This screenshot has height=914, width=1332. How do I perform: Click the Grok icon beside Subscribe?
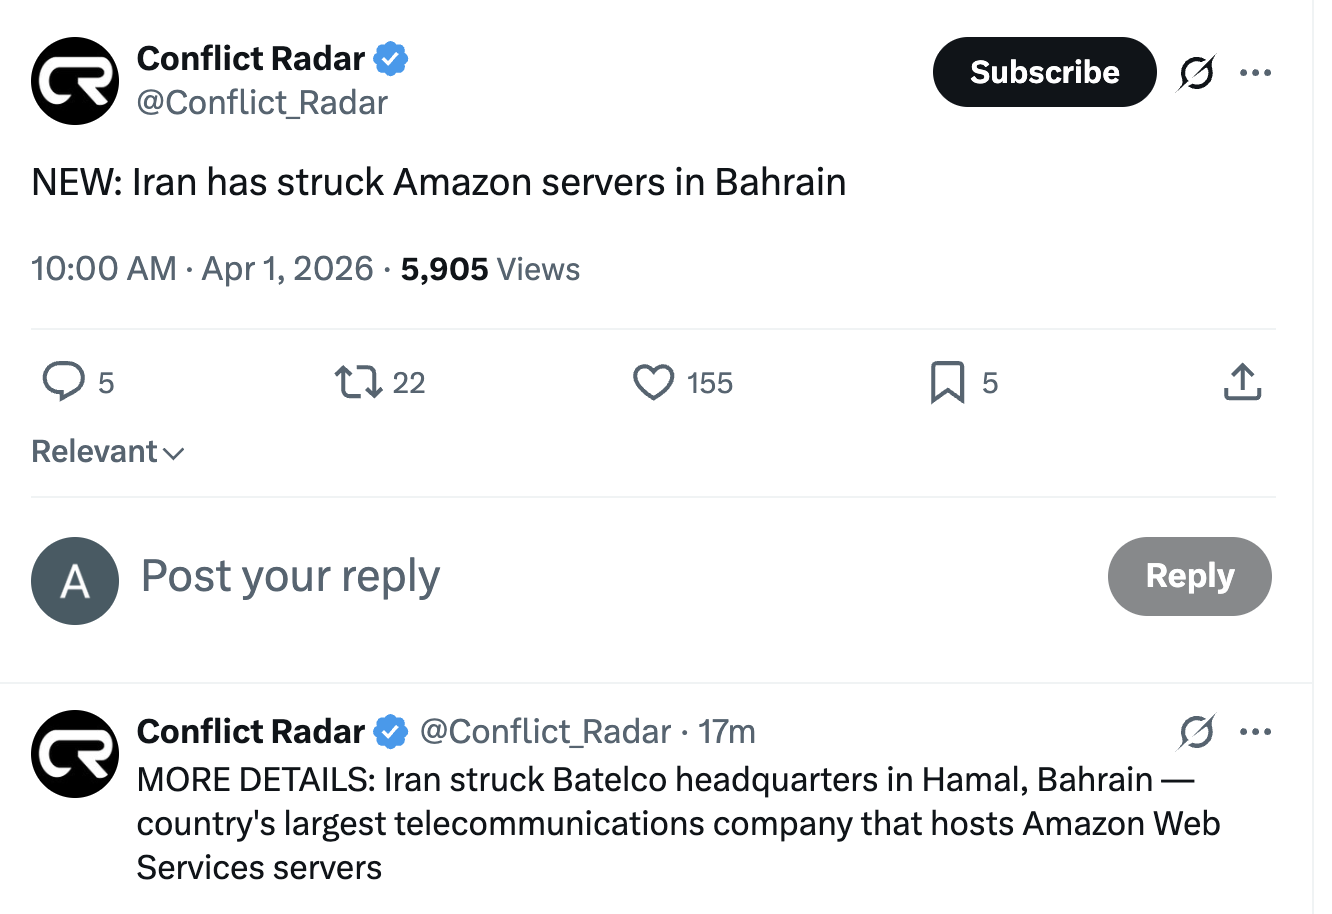(1196, 73)
